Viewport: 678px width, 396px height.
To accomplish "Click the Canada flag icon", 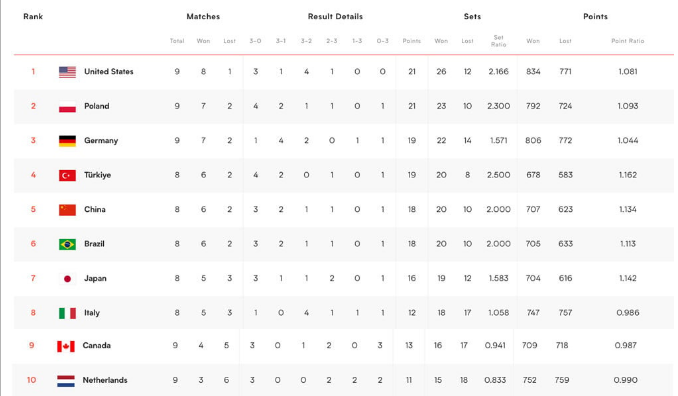I will [66, 346].
